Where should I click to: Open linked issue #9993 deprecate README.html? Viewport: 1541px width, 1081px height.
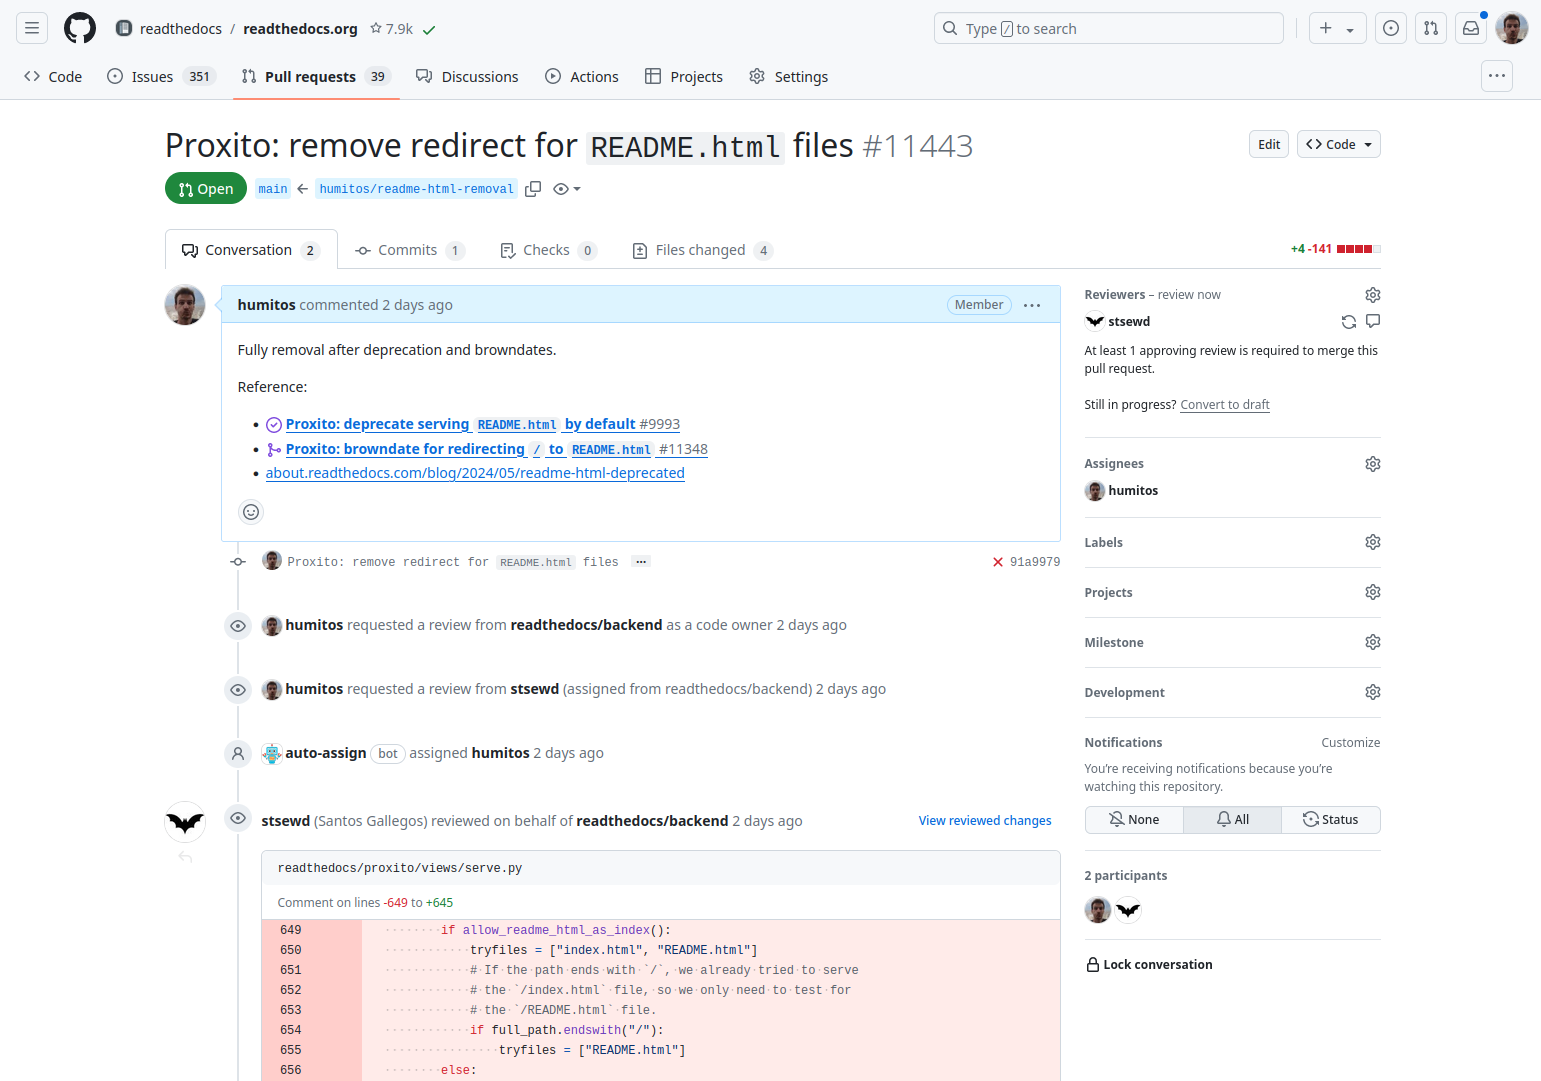(483, 424)
